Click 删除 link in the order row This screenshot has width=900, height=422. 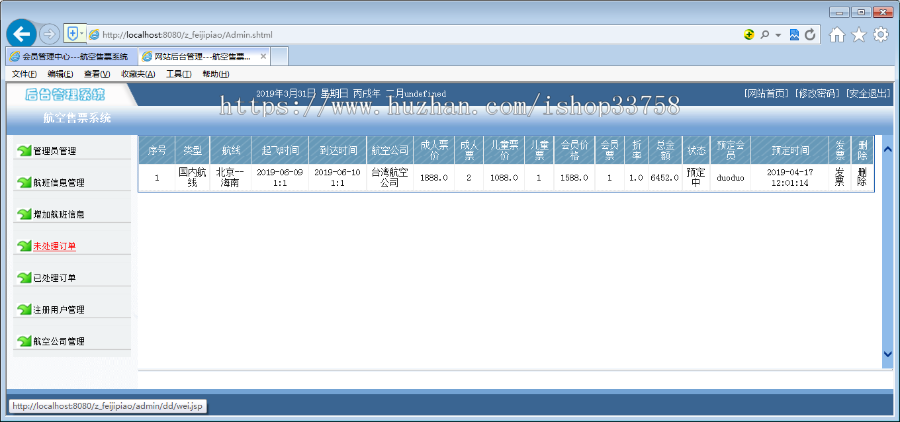click(862, 177)
